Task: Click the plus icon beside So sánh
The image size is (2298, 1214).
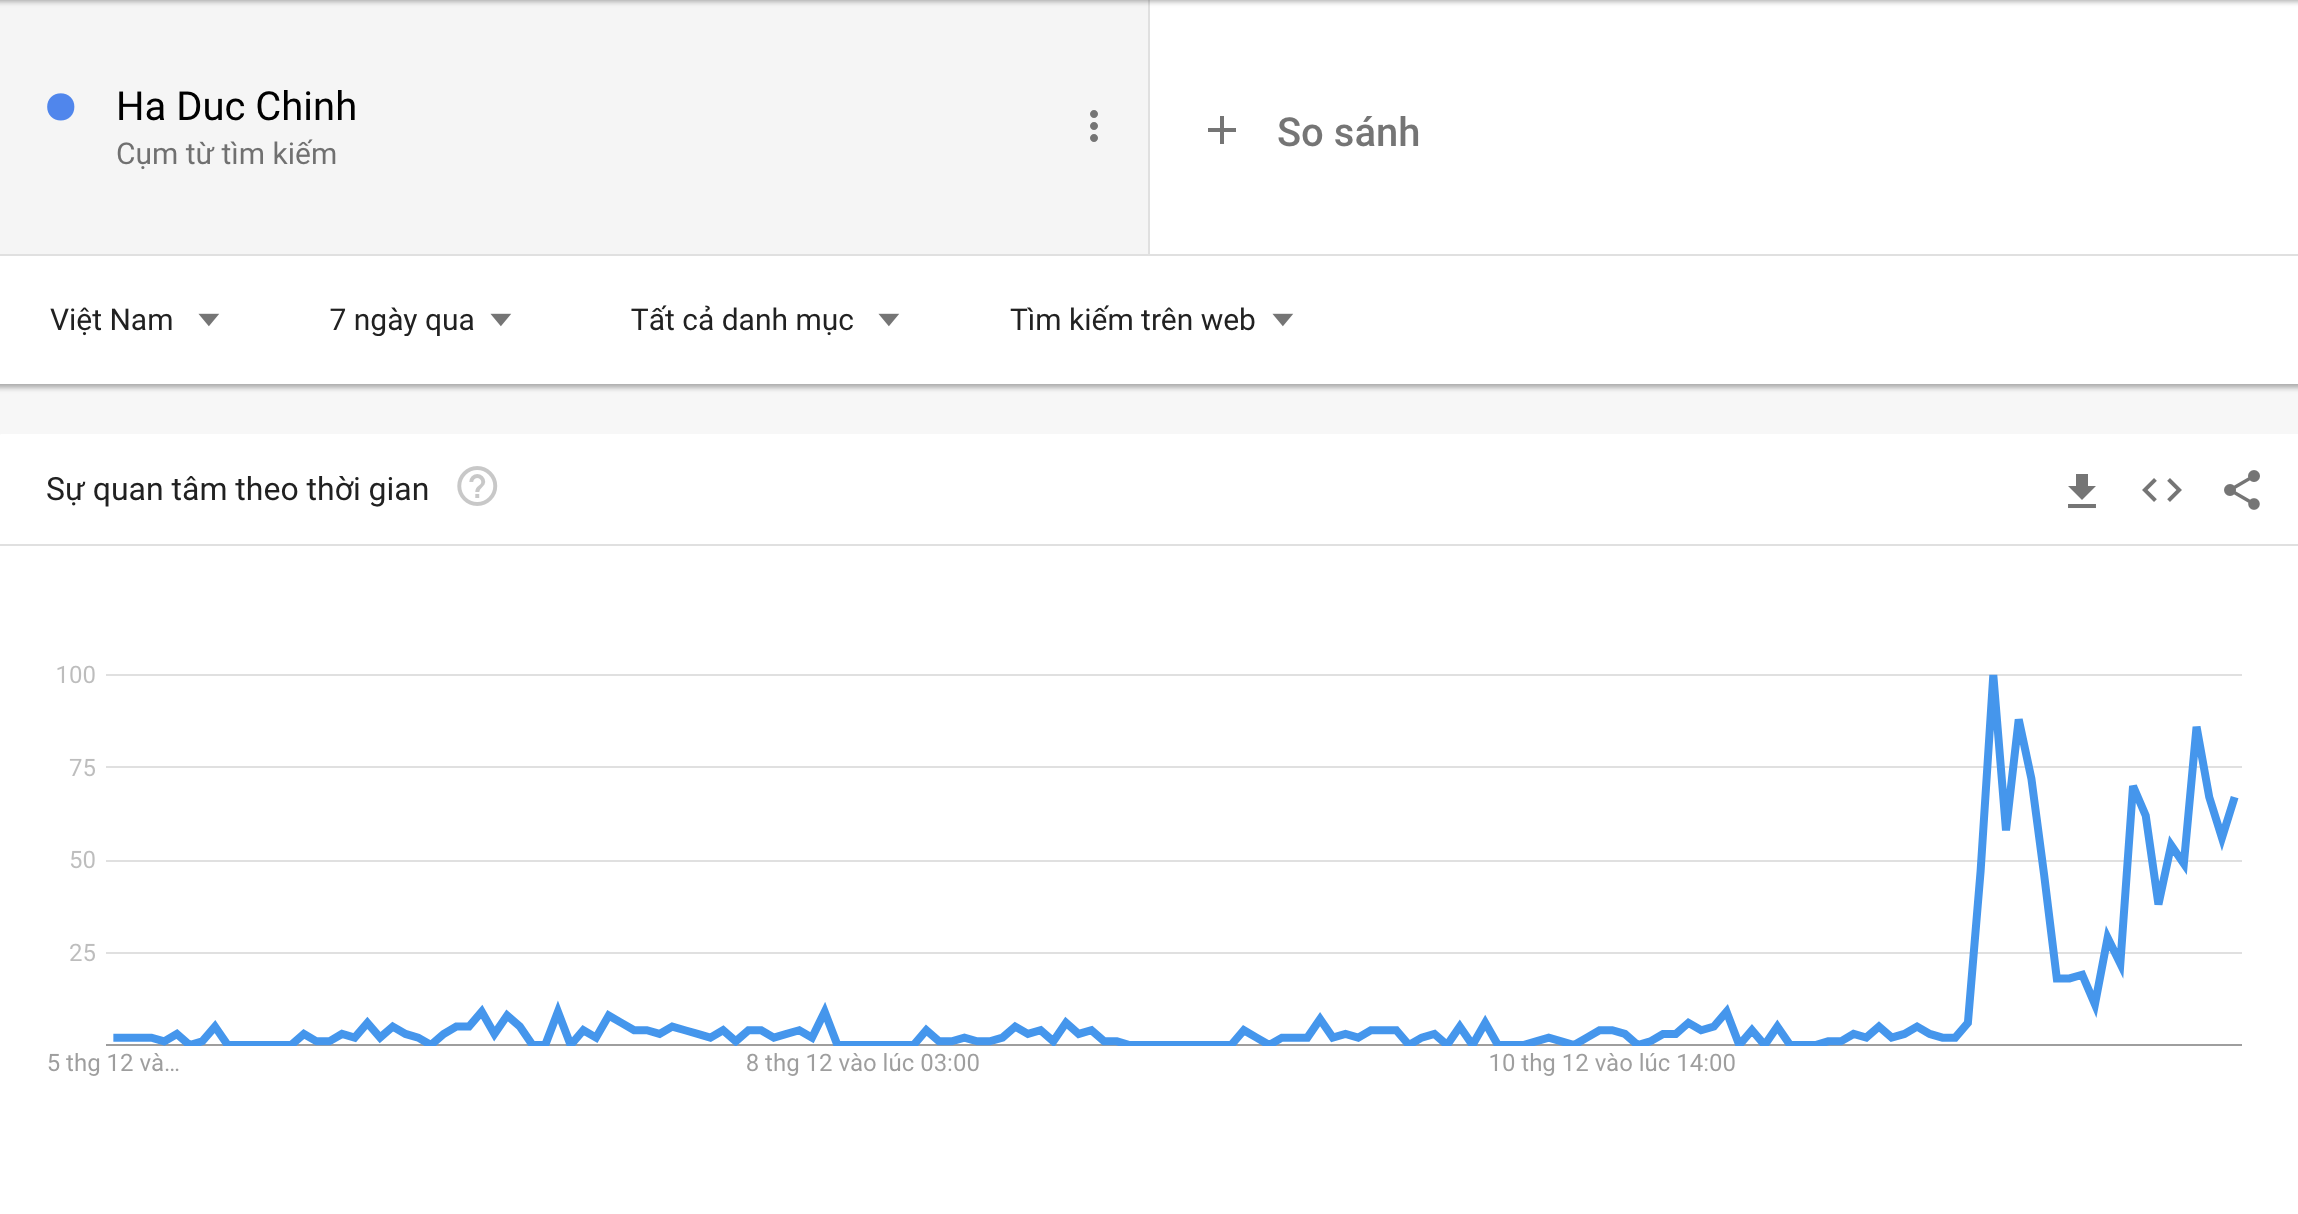Action: point(1221,131)
